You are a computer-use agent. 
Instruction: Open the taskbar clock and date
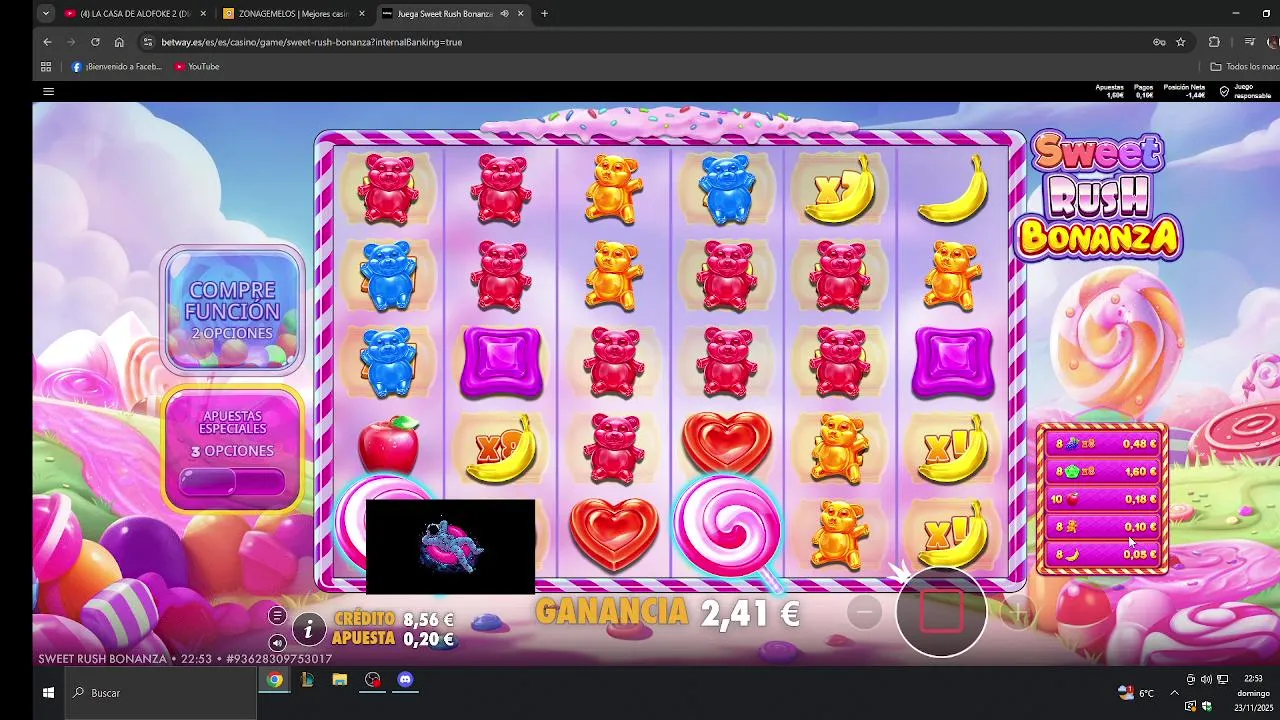(x=1253, y=692)
